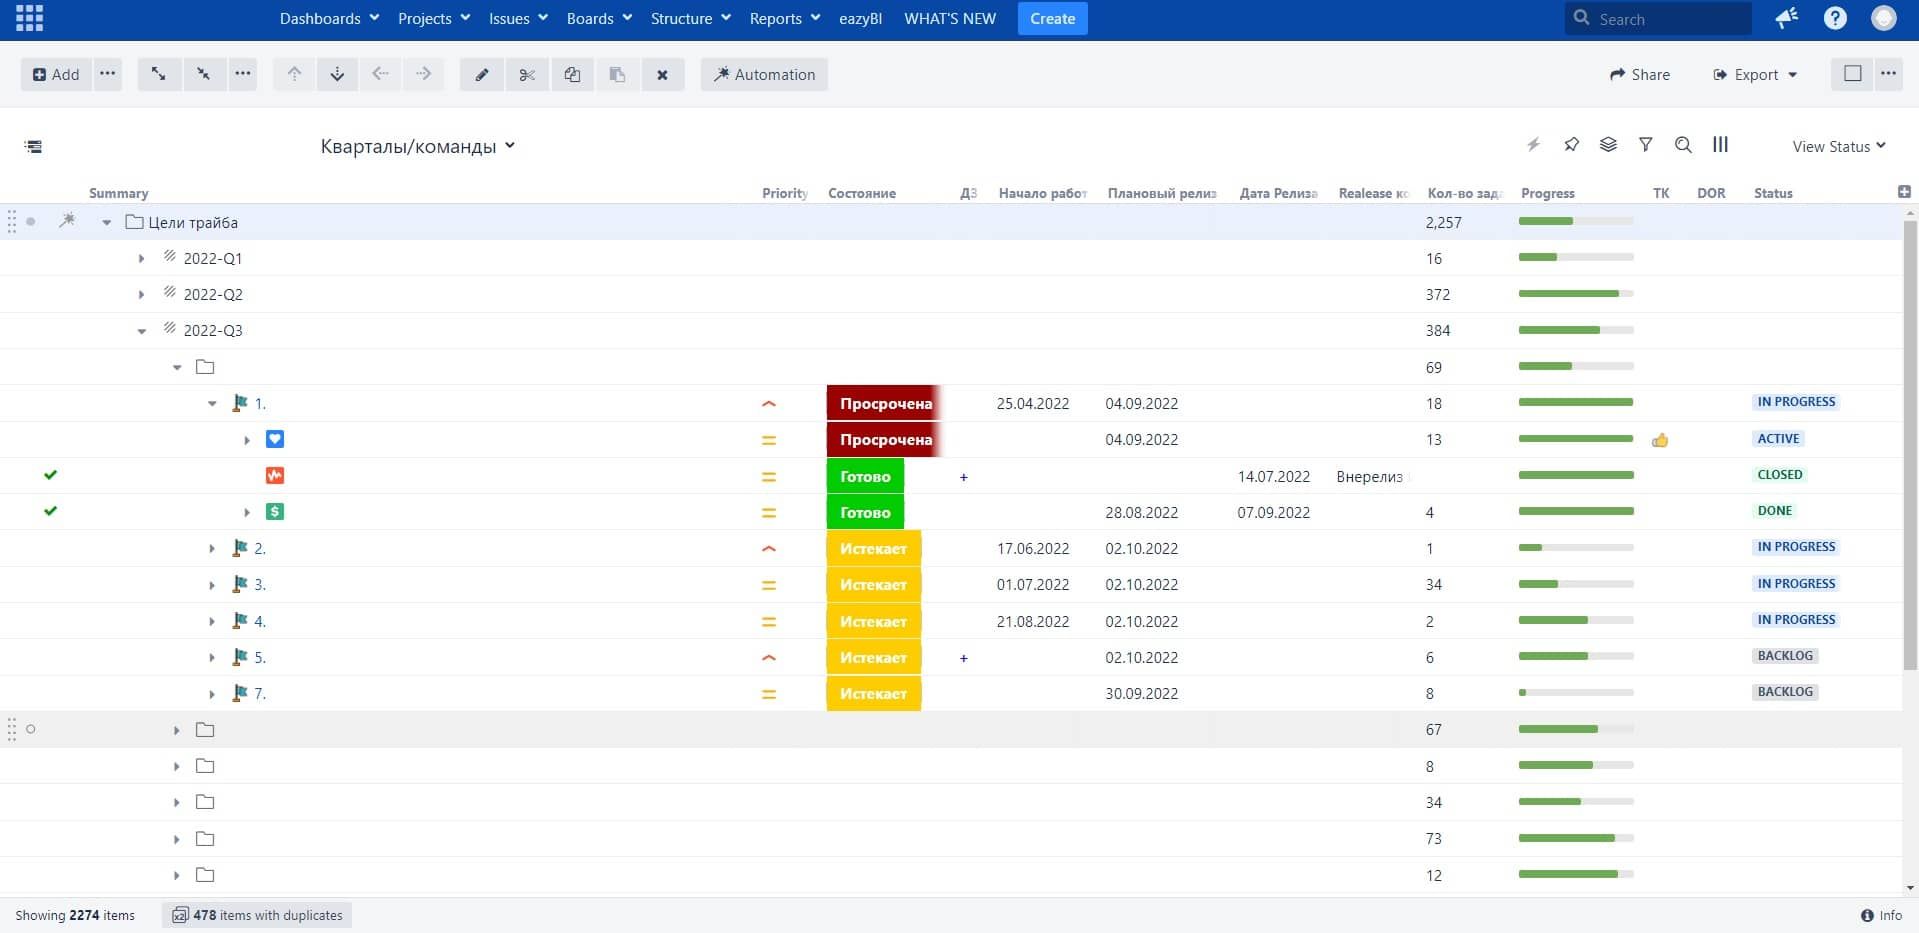Click the magnifier search icon in structure panel

1683,145
